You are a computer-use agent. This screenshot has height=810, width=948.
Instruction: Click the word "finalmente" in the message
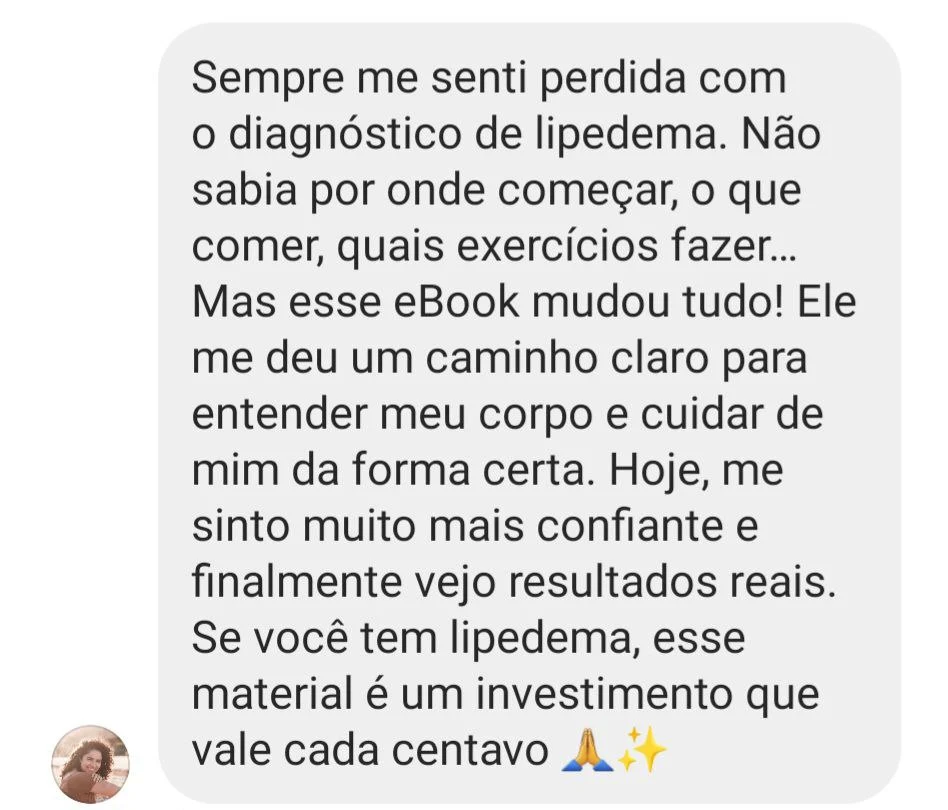coord(297,582)
